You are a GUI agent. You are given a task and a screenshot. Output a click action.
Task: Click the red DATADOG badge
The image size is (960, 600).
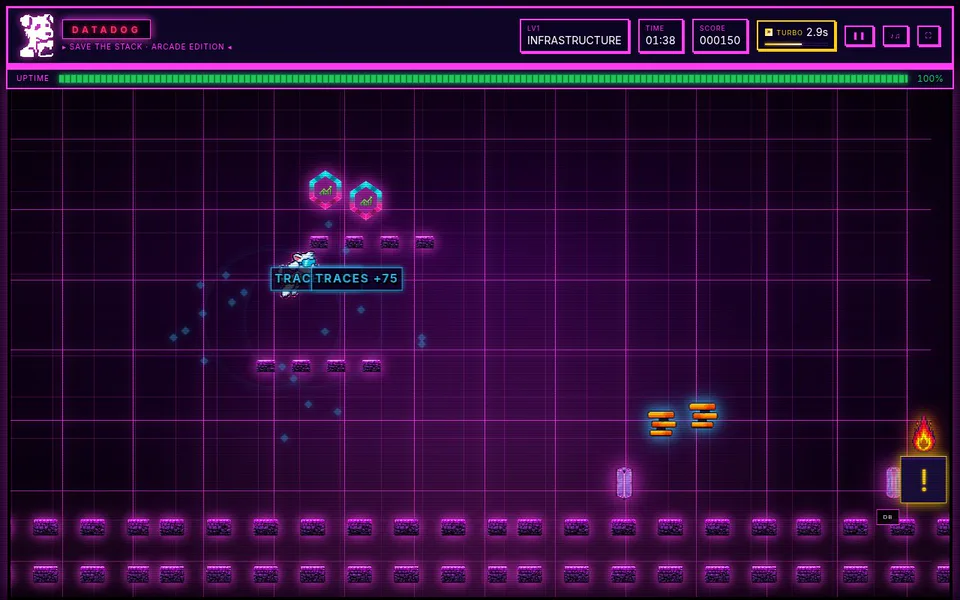click(106, 29)
